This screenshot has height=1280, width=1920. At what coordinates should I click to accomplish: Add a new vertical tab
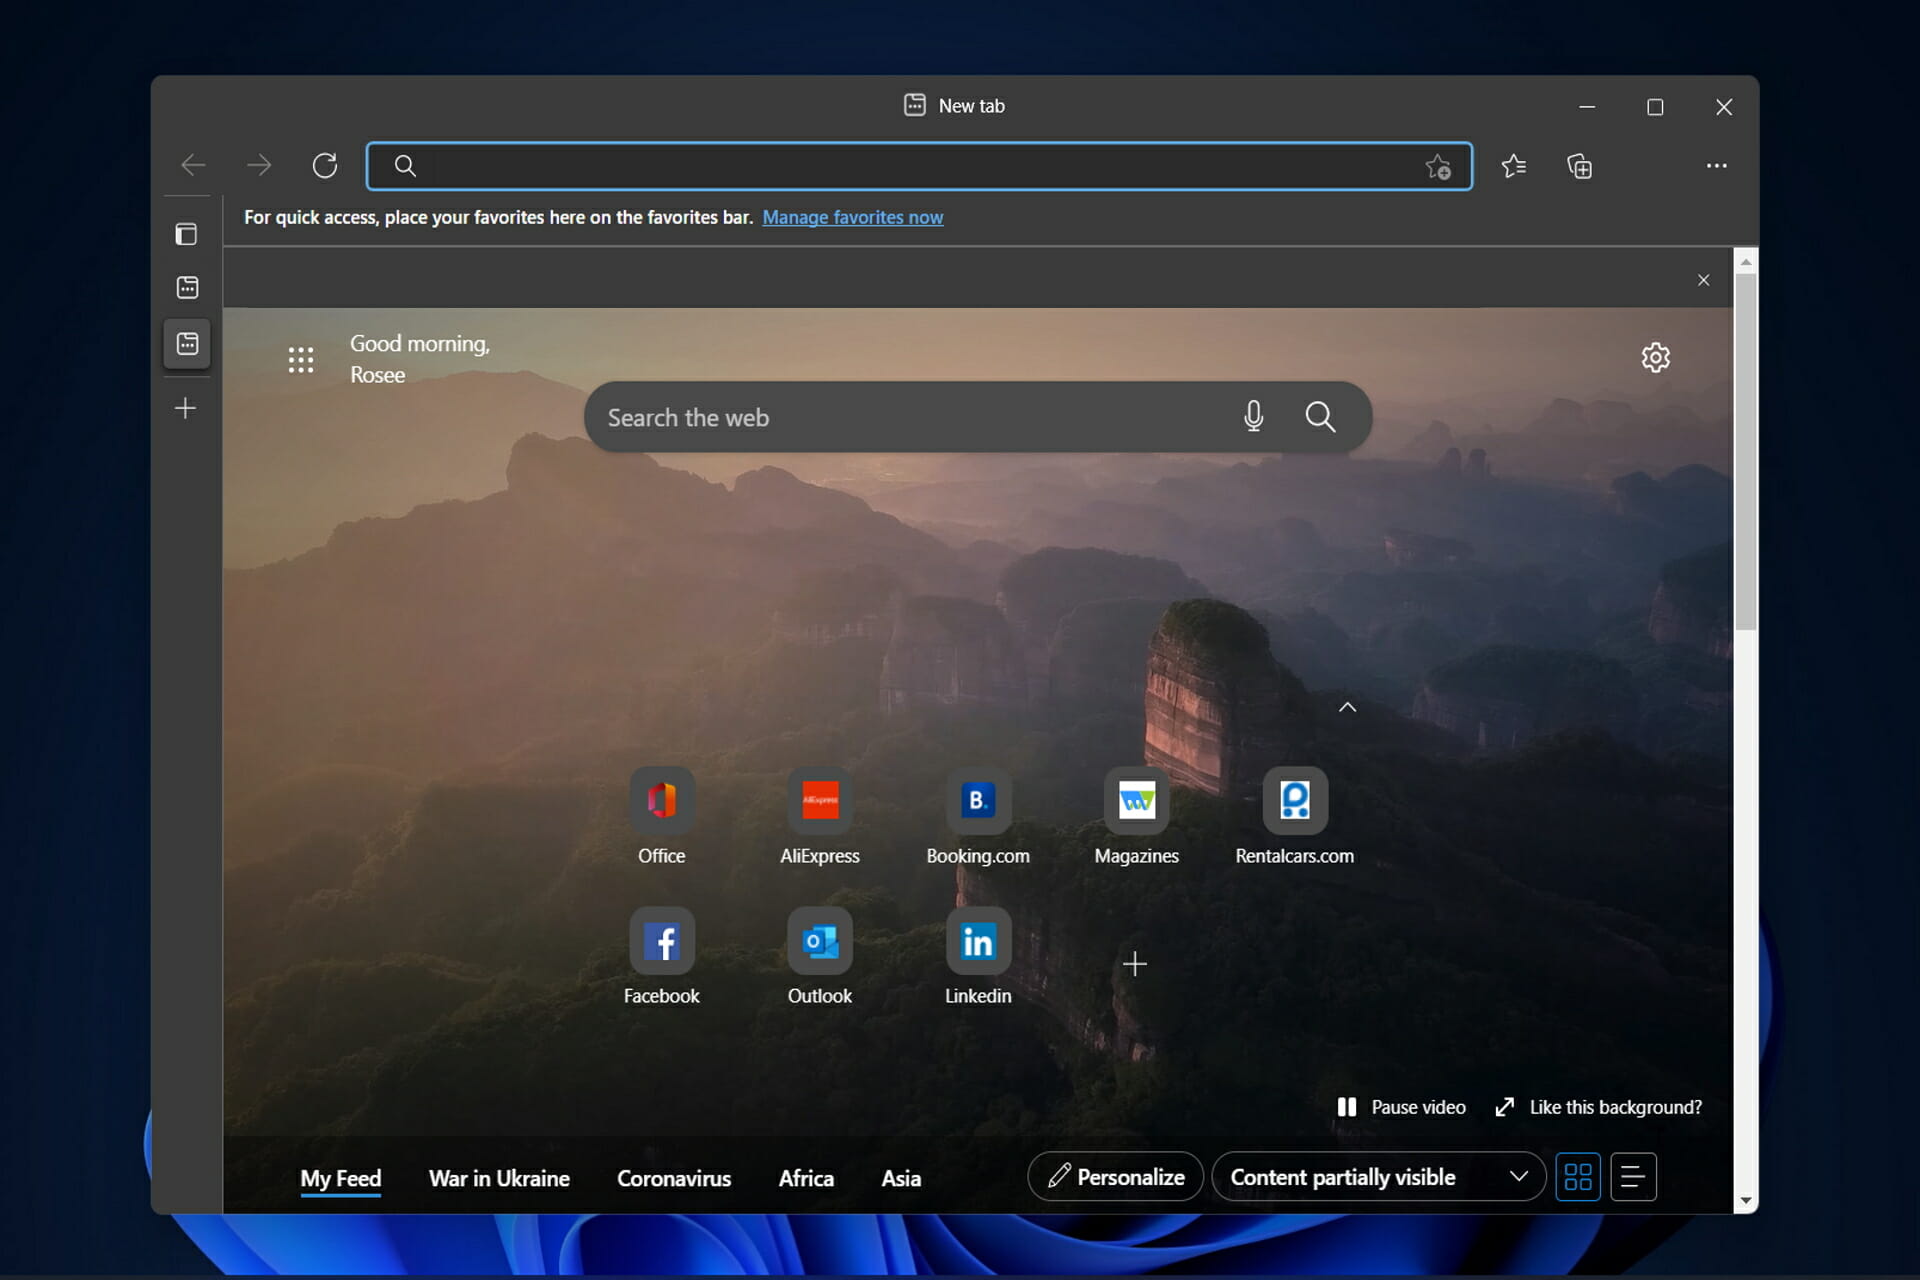pyautogui.click(x=186, y=408)
